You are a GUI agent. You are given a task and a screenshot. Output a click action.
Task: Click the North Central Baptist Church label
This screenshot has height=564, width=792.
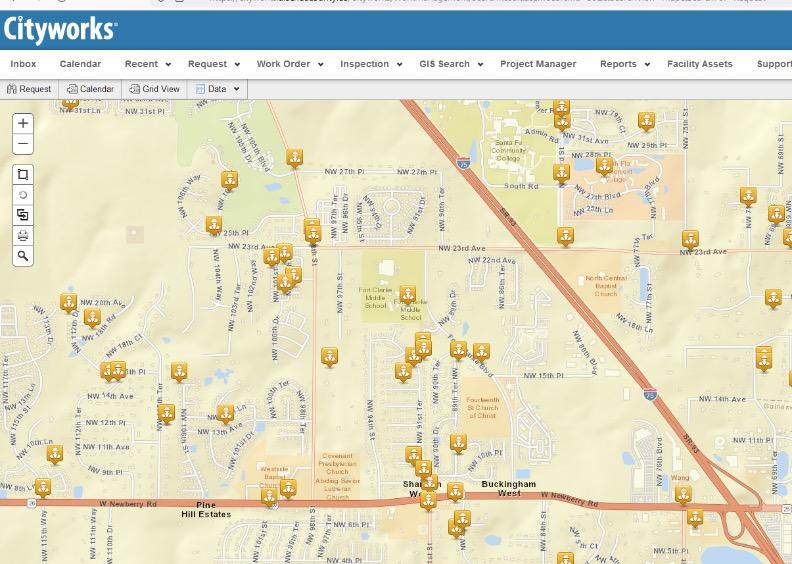coord(606,286)
